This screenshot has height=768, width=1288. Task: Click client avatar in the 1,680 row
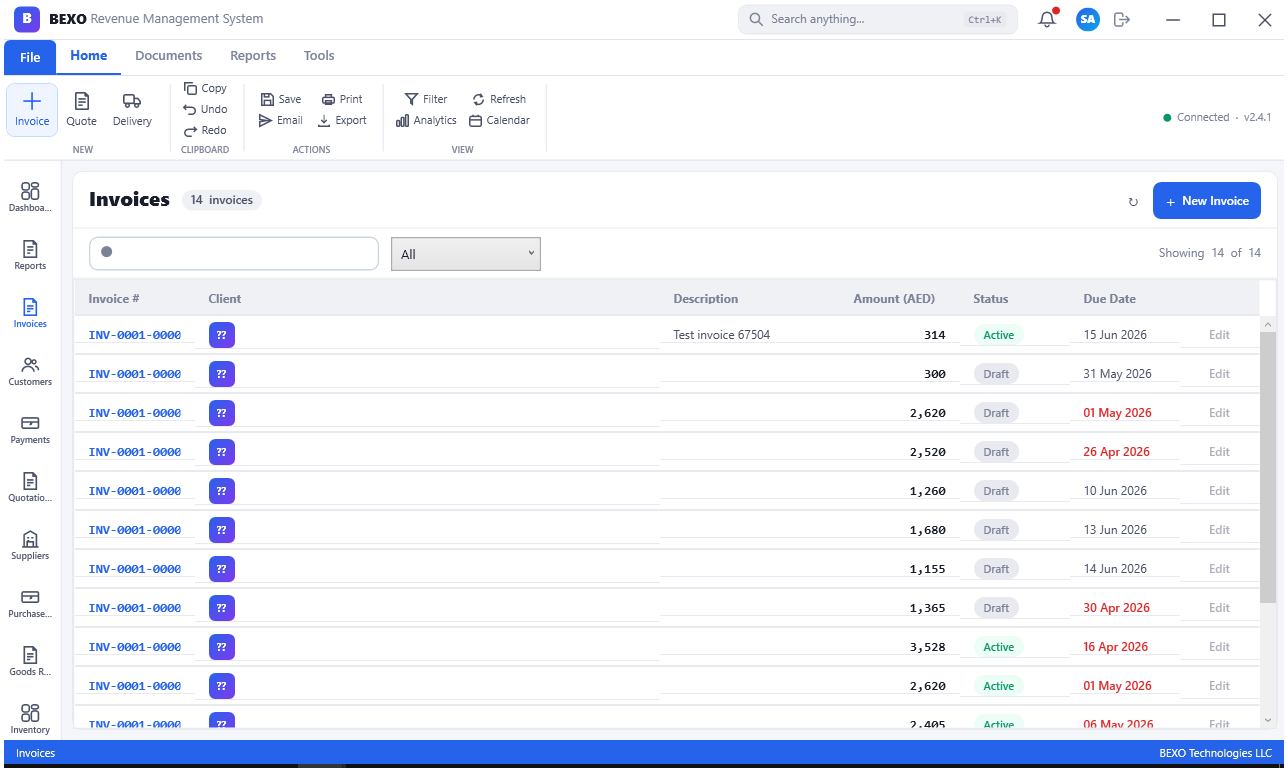pos(222,530)
